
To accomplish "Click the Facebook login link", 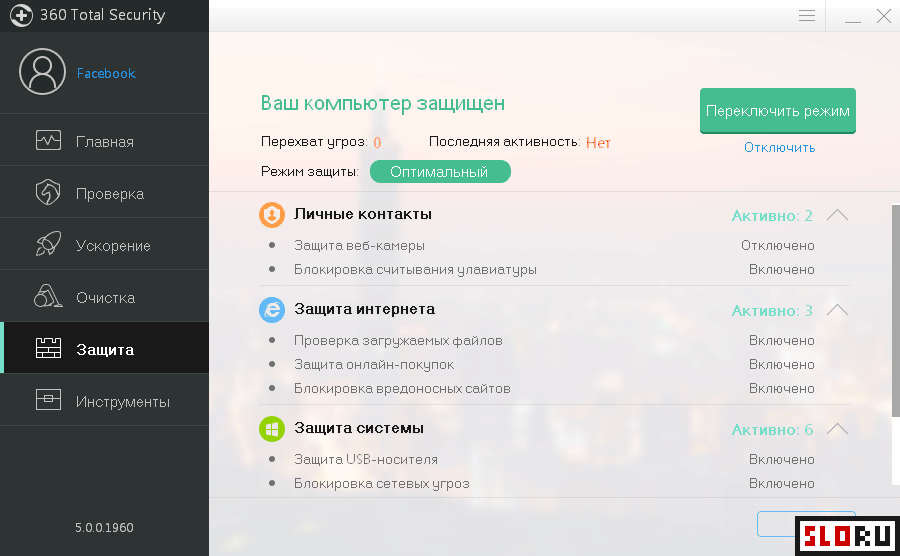I will [x=106, y=73].
